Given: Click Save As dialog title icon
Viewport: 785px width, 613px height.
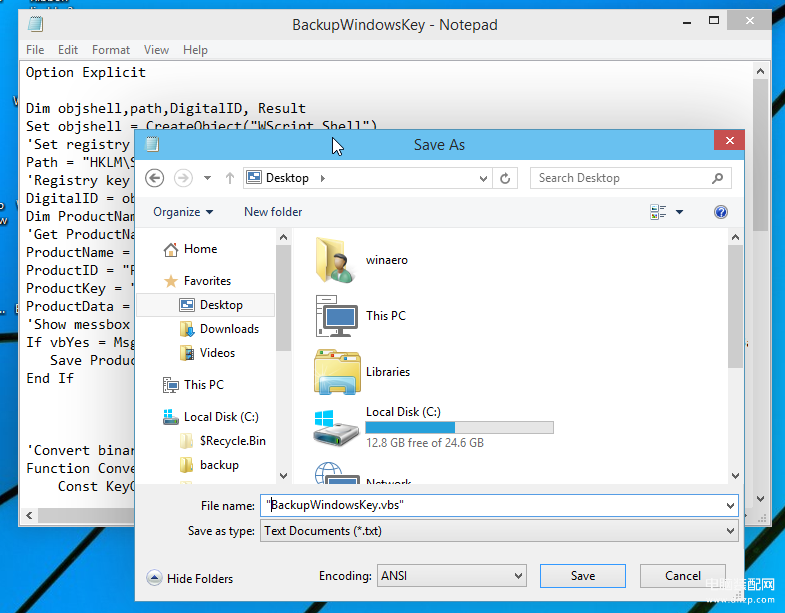Looking at the screenshot, I should coord(152,144).
